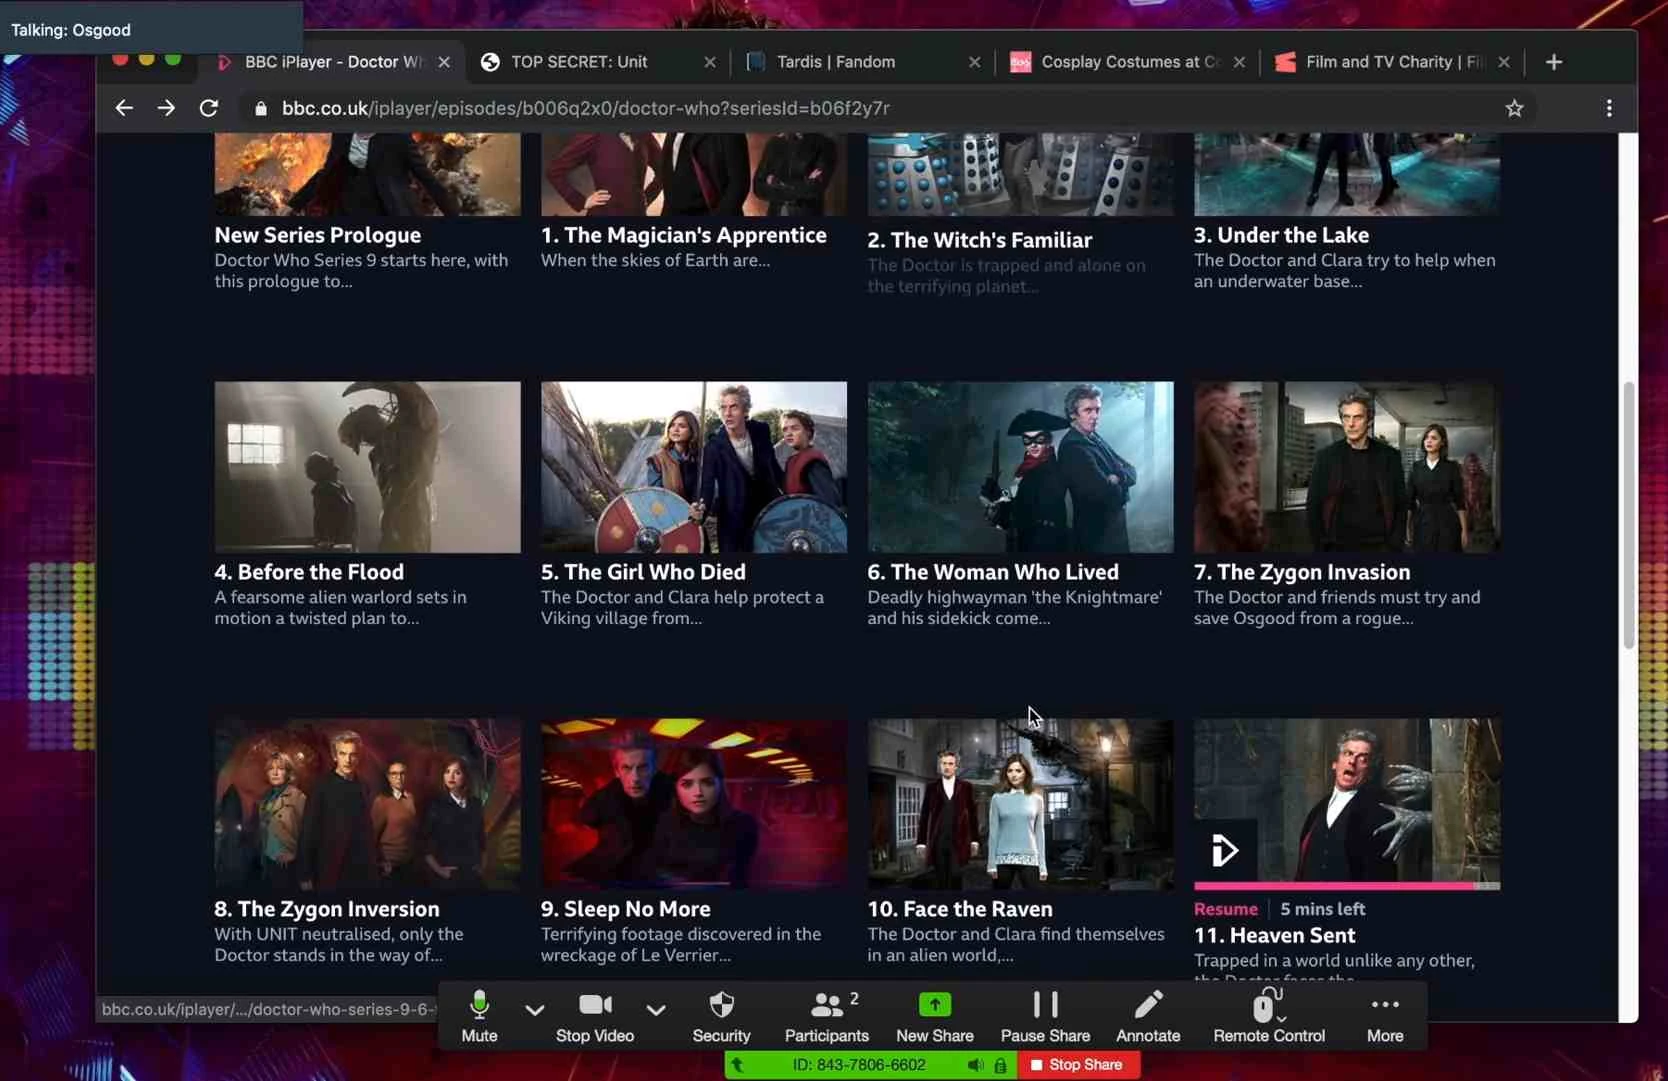Open The Zygon Invasion title
1668x1081 pixels.
(1302, 572)
